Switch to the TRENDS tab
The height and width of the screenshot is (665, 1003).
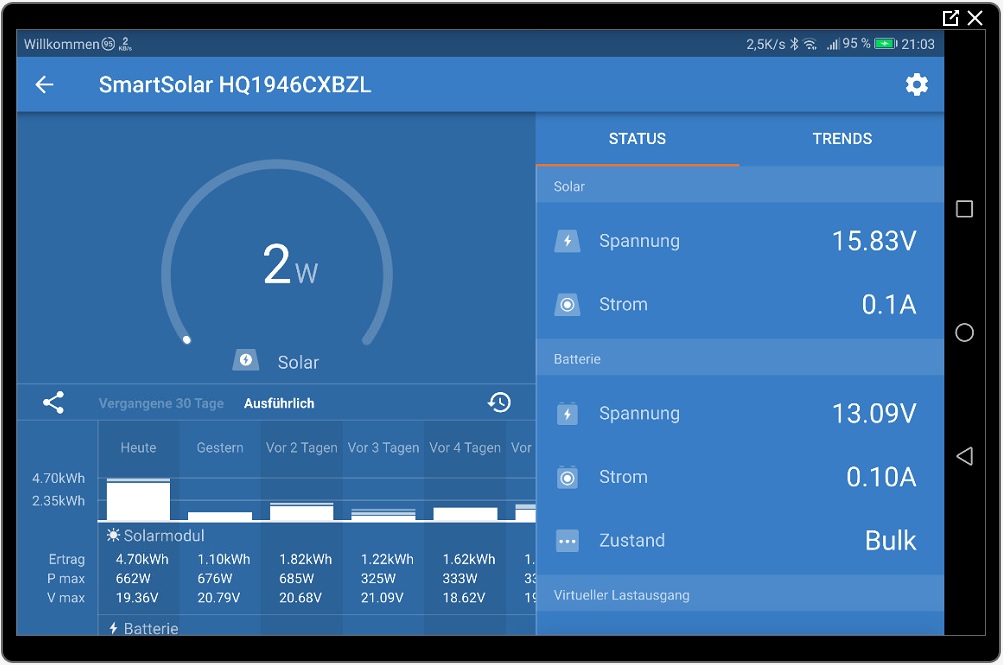pyautogui.click(x=842, y=139)
